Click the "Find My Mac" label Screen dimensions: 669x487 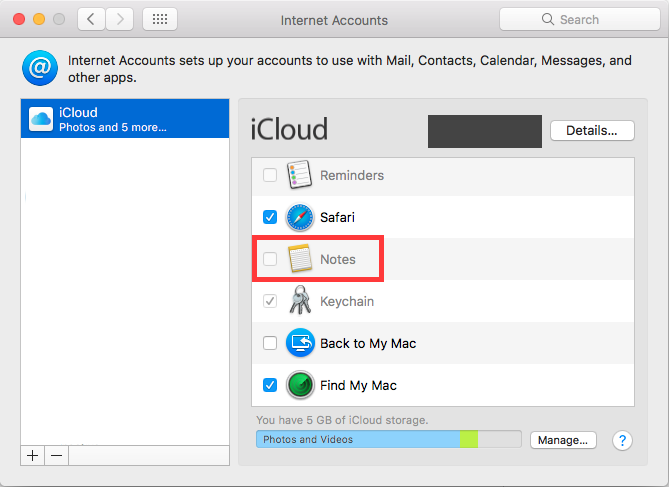click(358, 385)
